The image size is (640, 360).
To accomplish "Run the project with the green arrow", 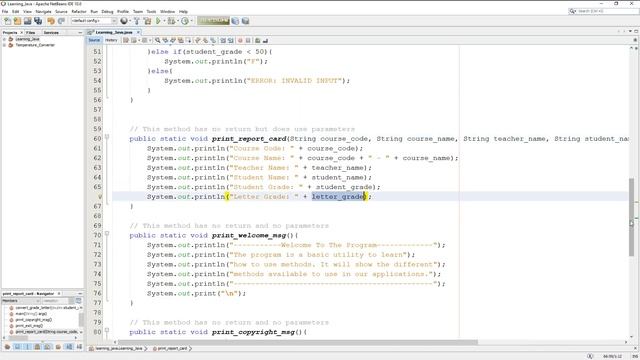I will point(158,21).
